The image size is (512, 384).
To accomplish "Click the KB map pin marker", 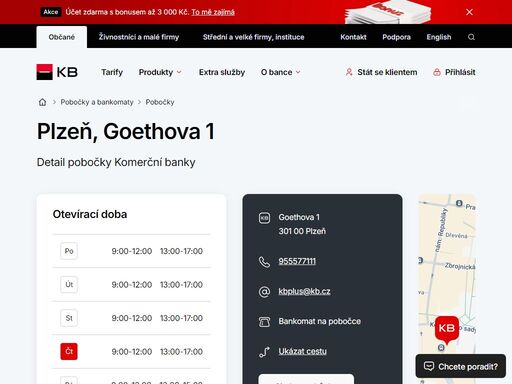I will pos(447,330).
